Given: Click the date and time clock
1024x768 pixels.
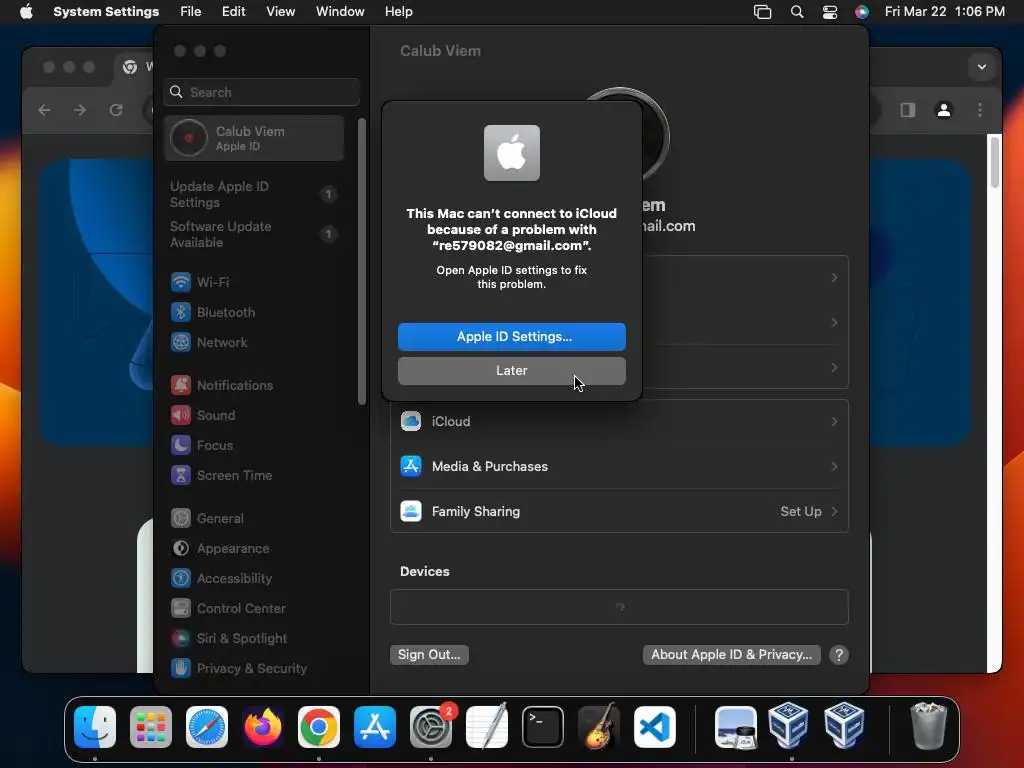Looking at the screenshot, I should 944,12.
